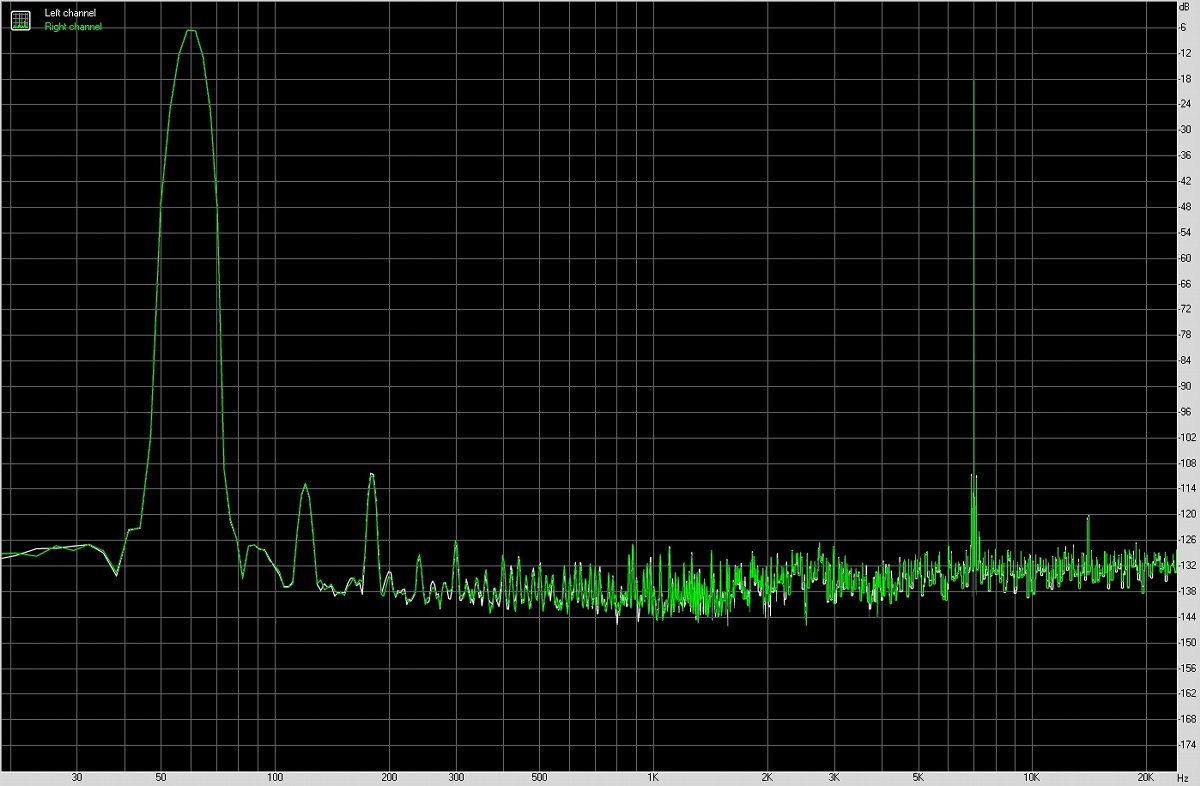Screen dimensions: 1200x786
Task: Click the 50 frequency axis label
Action: (161, 776)
